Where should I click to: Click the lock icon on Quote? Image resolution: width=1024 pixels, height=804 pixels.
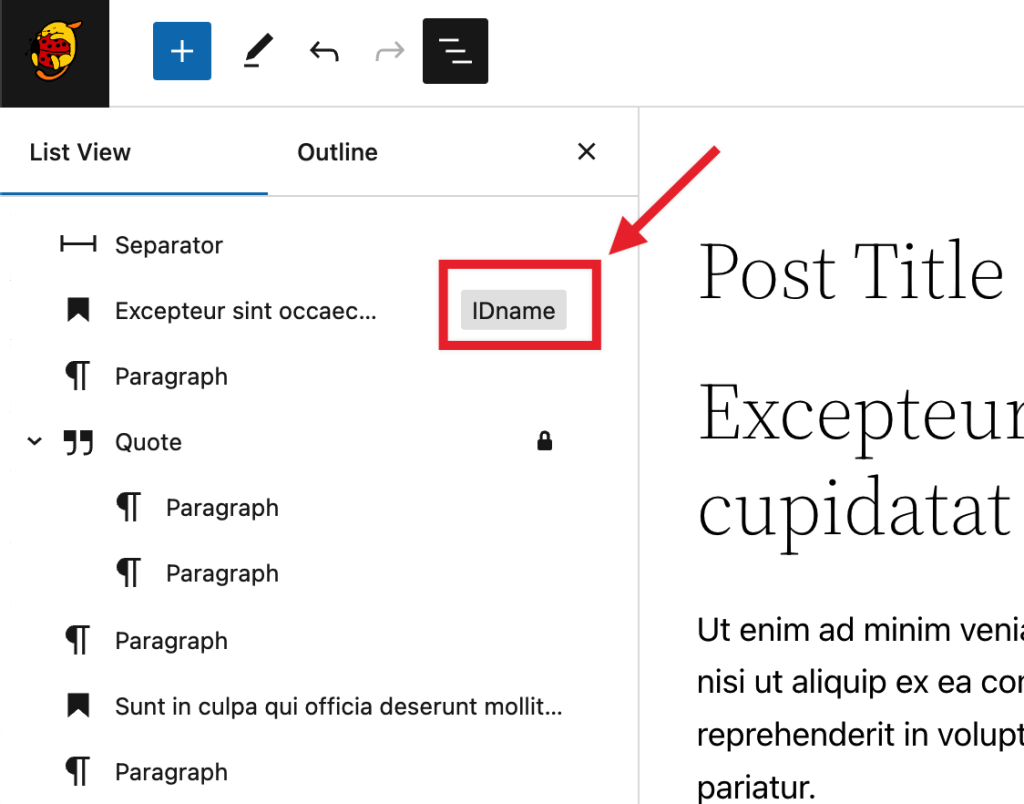coord(545,441)
